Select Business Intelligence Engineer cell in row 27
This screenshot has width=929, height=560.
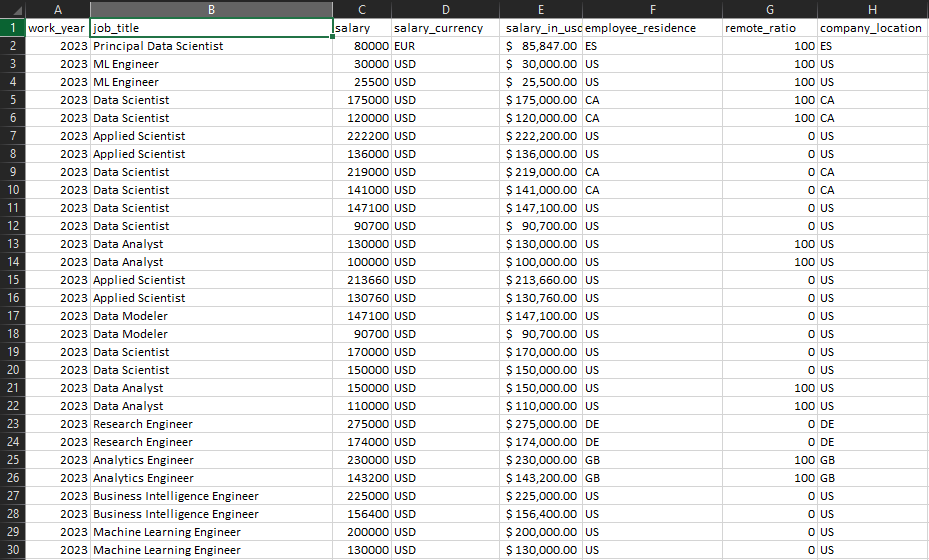pos(211,496)
